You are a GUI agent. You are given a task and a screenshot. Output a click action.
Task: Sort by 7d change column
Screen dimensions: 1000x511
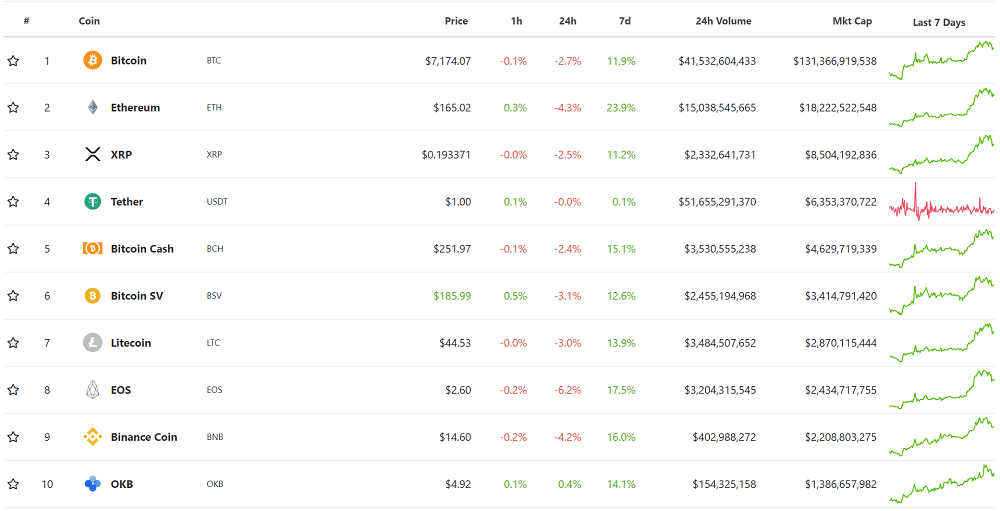[625, 21]
